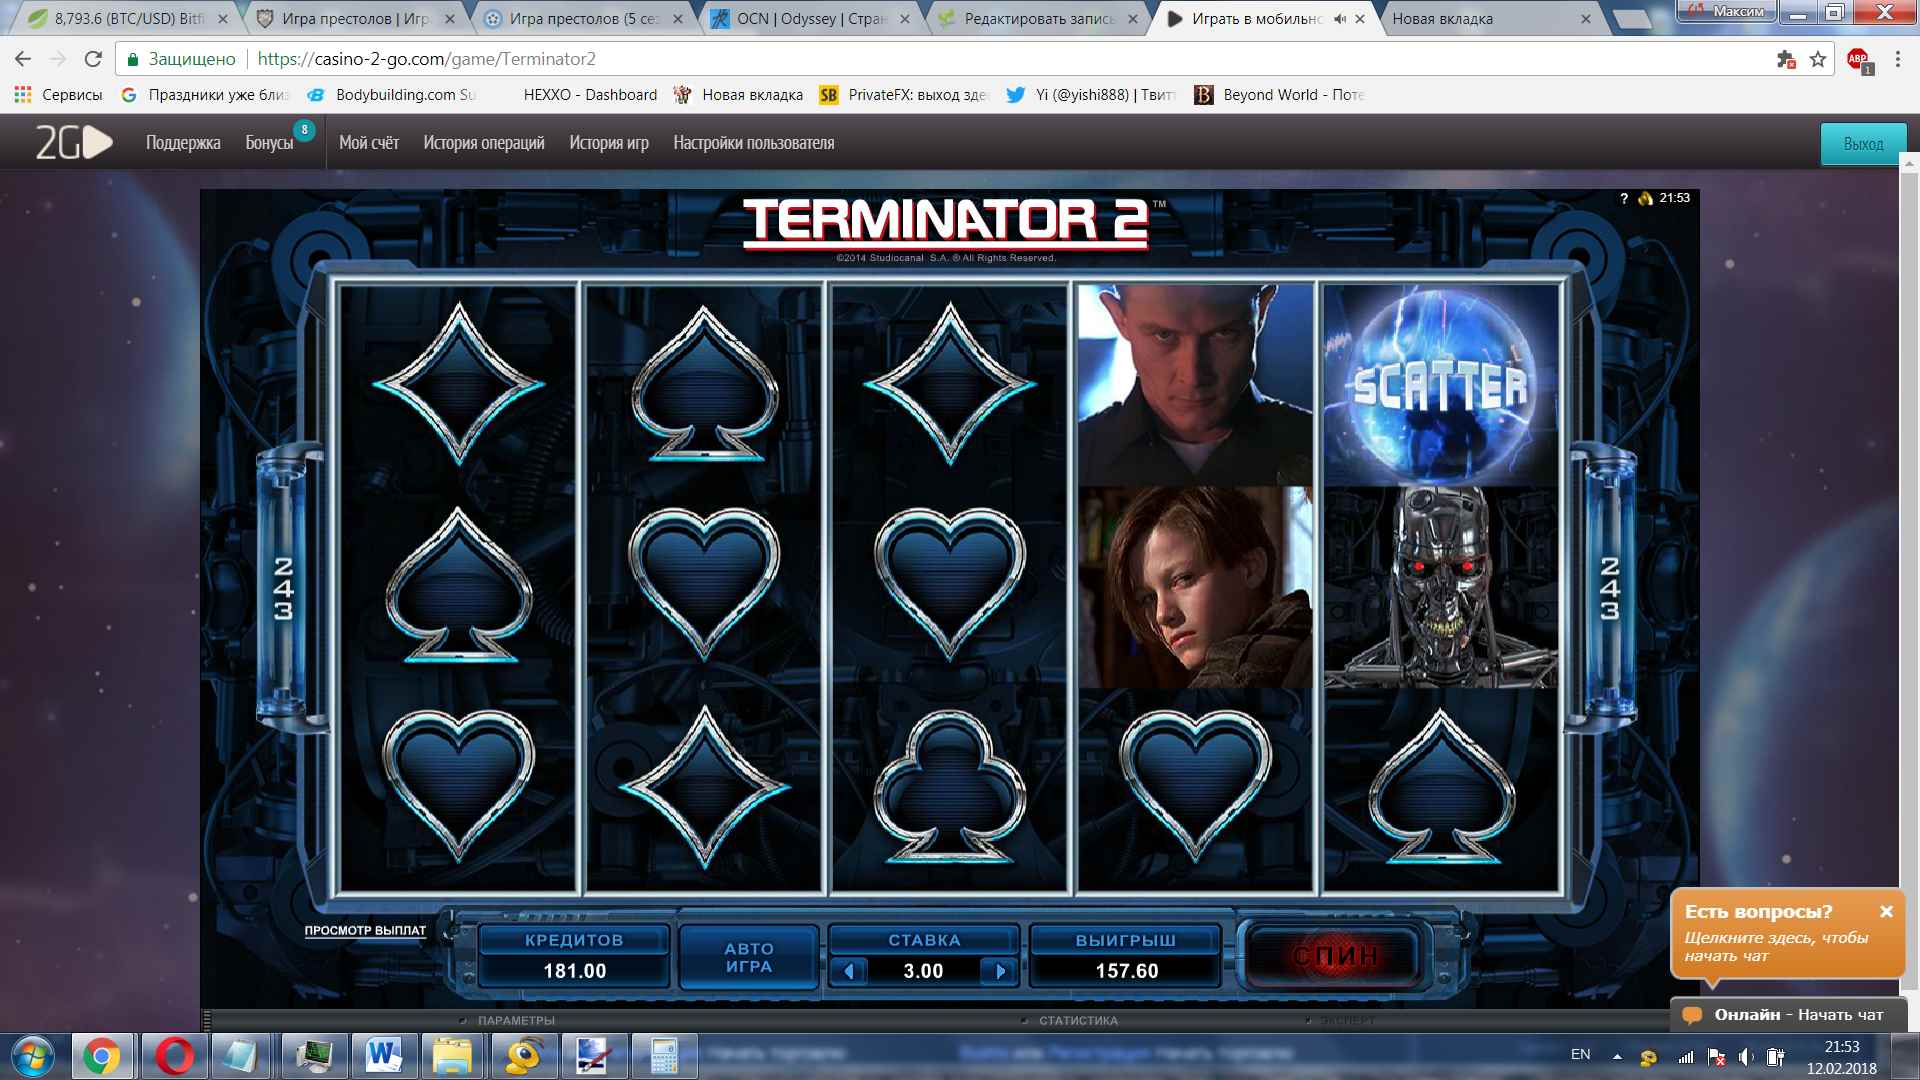Open the Онлайн - Начать чат bar
The height and width of the screenshot is (1080, 1920).
pyautogui.click(x=1788, y=1015)
